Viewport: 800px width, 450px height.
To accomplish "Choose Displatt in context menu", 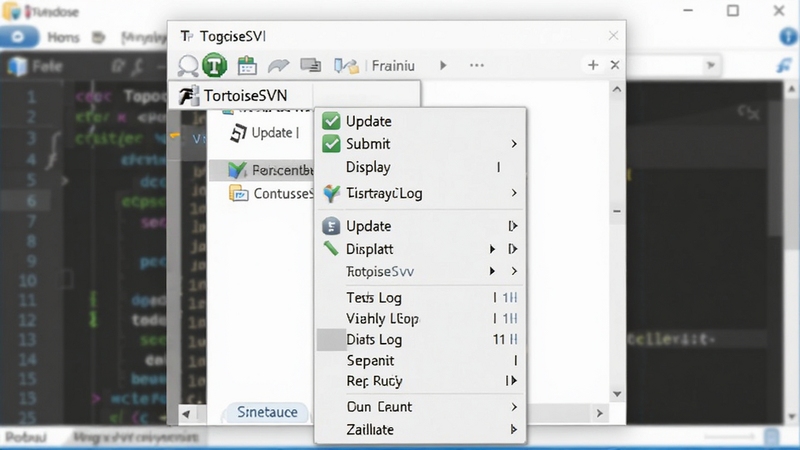I will [x=420, y=249].
